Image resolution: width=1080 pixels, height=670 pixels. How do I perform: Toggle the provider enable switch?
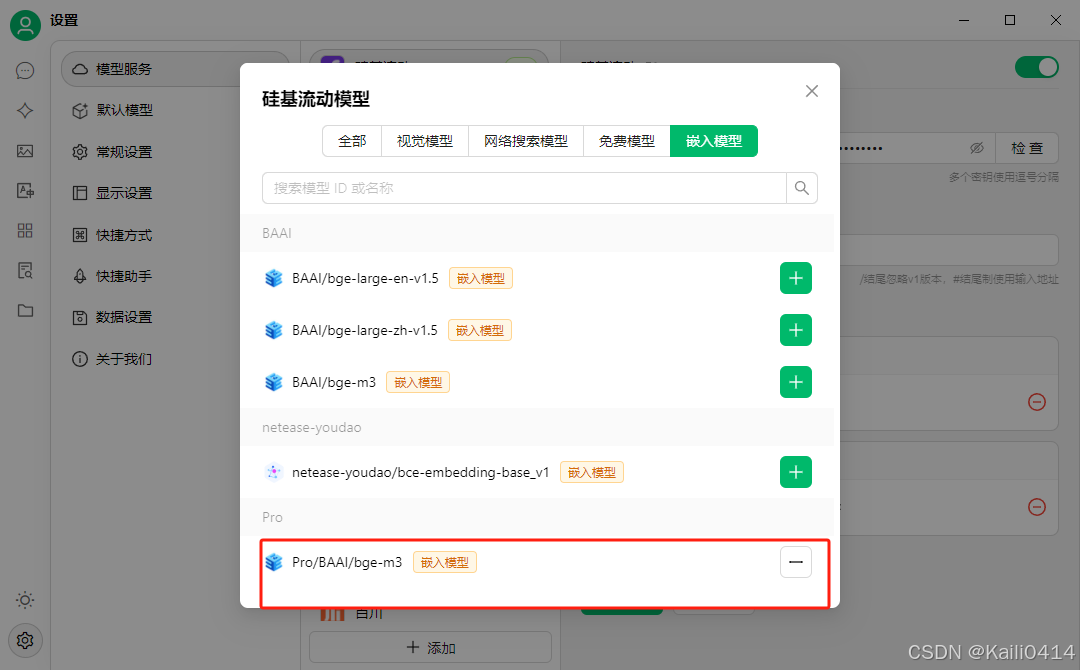pos(1037,67)
